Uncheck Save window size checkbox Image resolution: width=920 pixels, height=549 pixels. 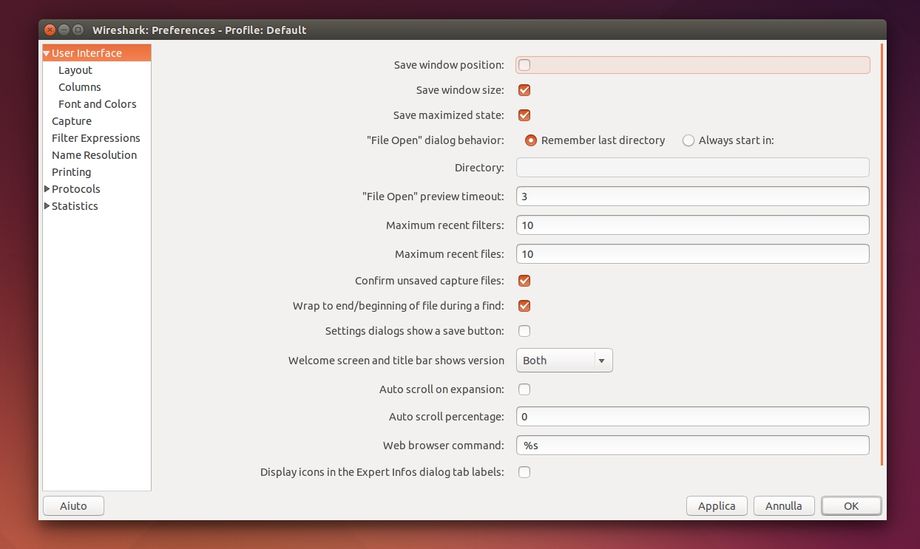(x=524, y=90)
